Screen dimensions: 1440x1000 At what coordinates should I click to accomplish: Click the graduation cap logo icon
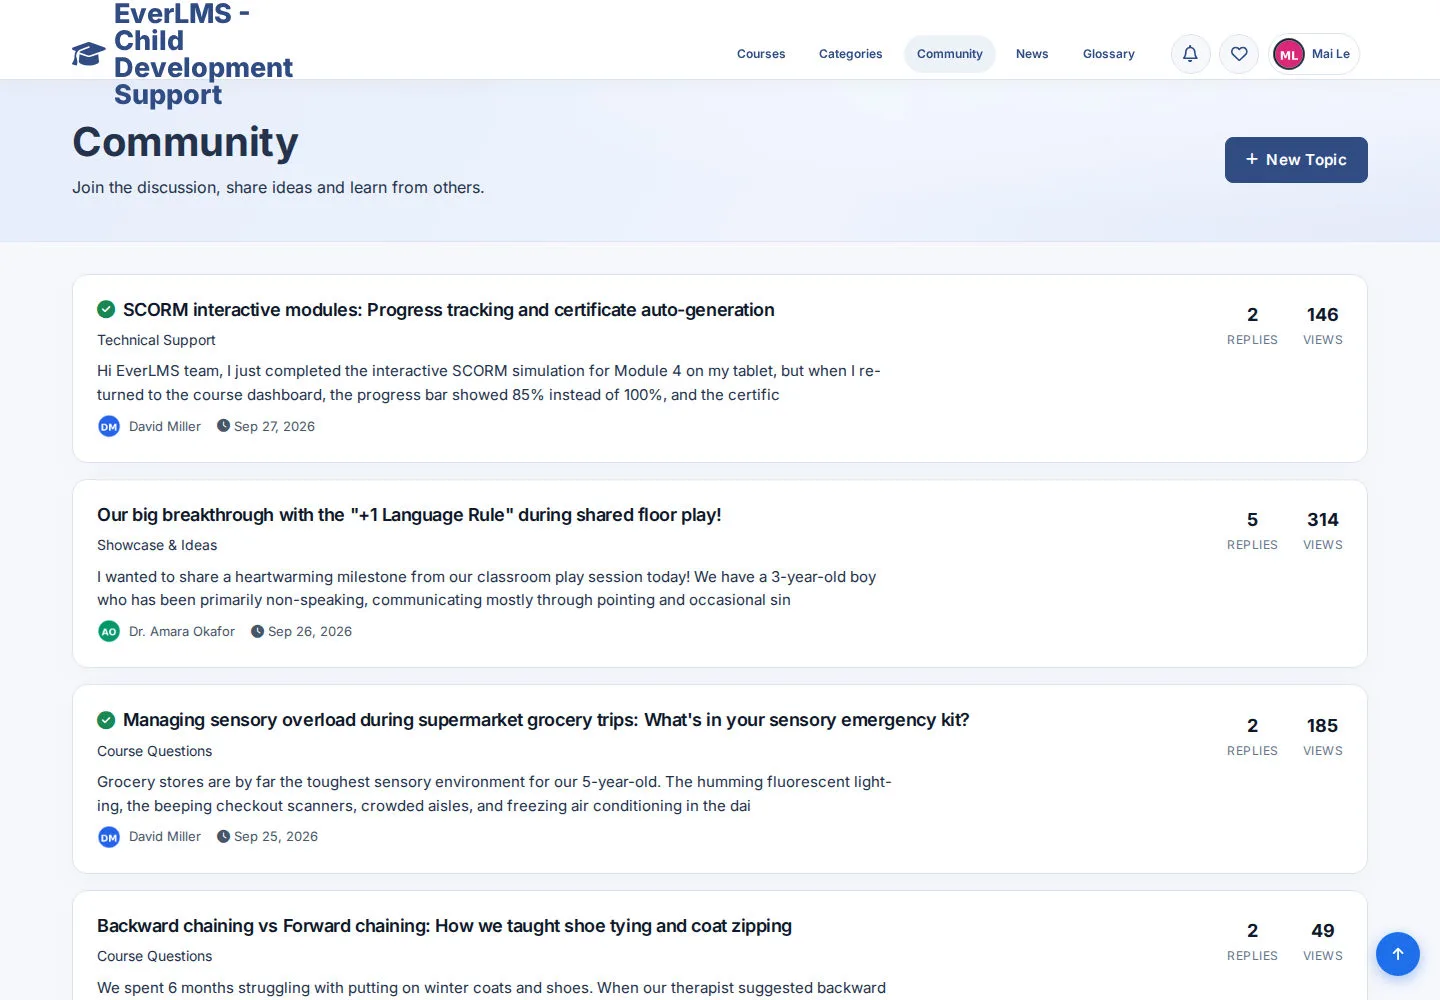[88, 54]
